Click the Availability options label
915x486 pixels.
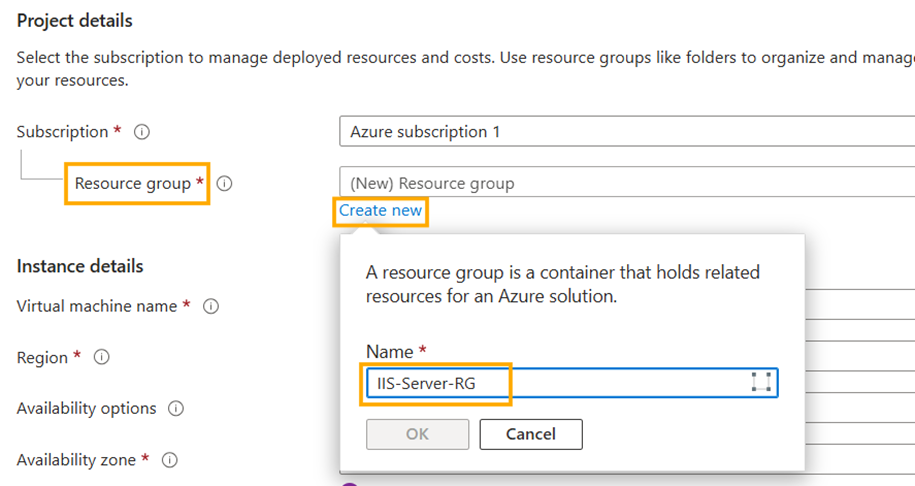pyautogui.click(x=87, y=408)
